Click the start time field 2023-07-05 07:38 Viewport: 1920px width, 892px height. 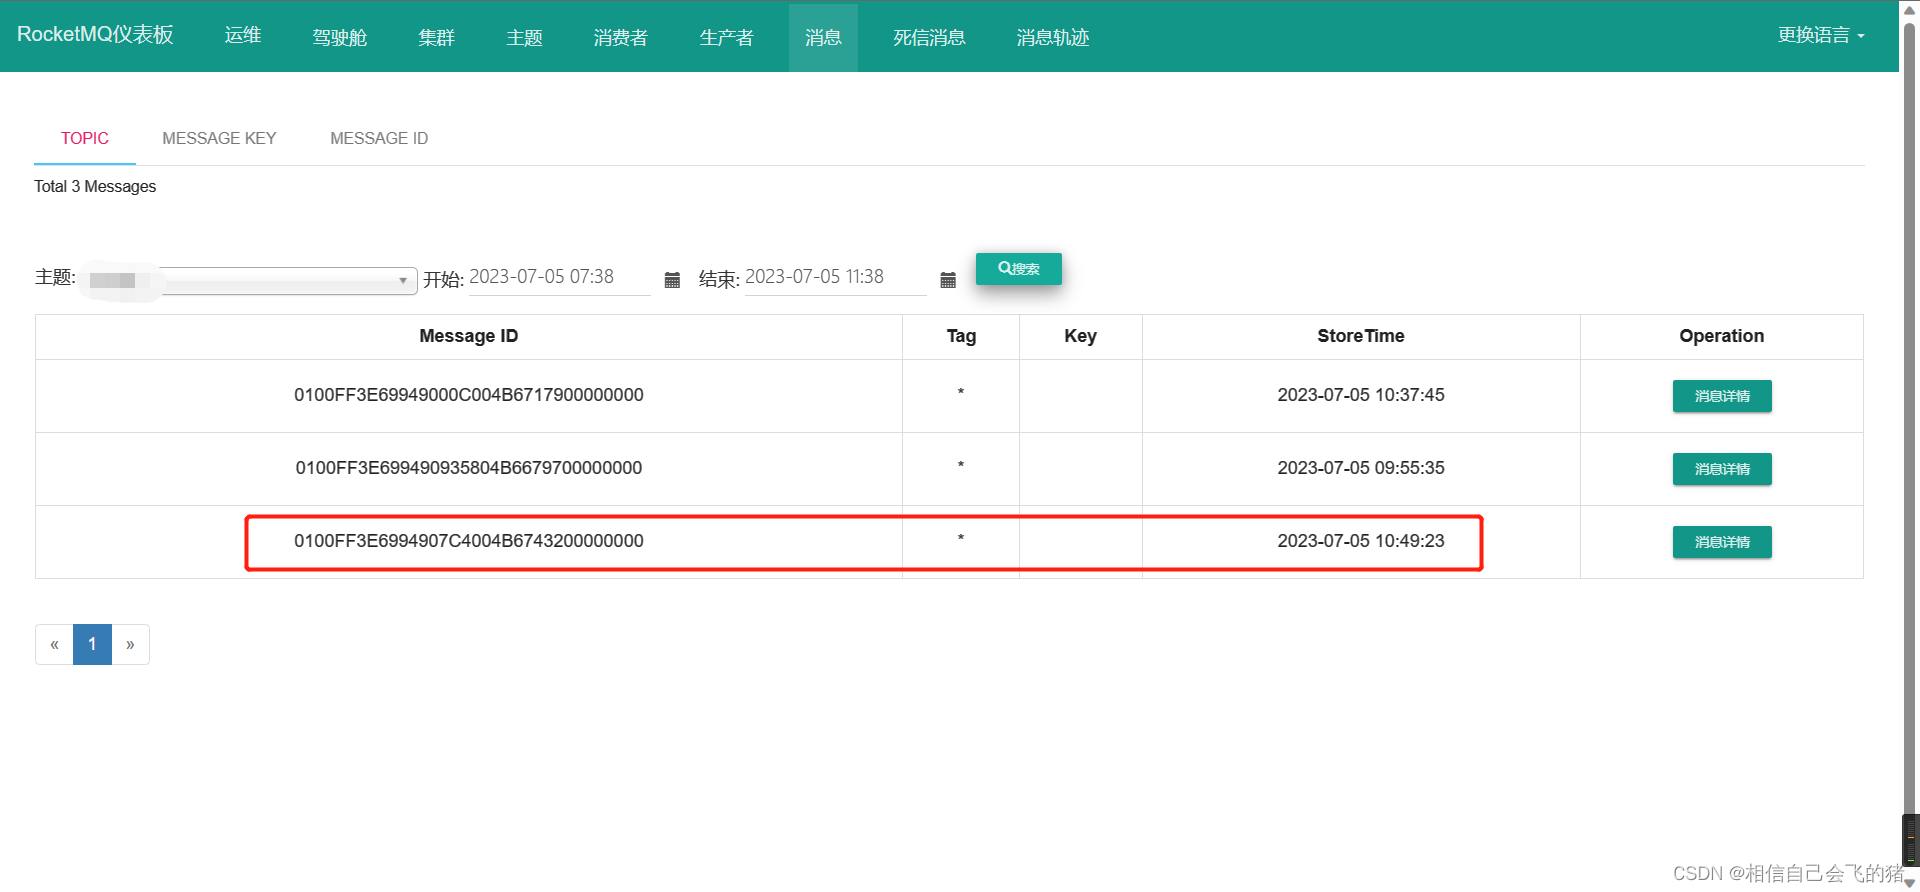560,277
